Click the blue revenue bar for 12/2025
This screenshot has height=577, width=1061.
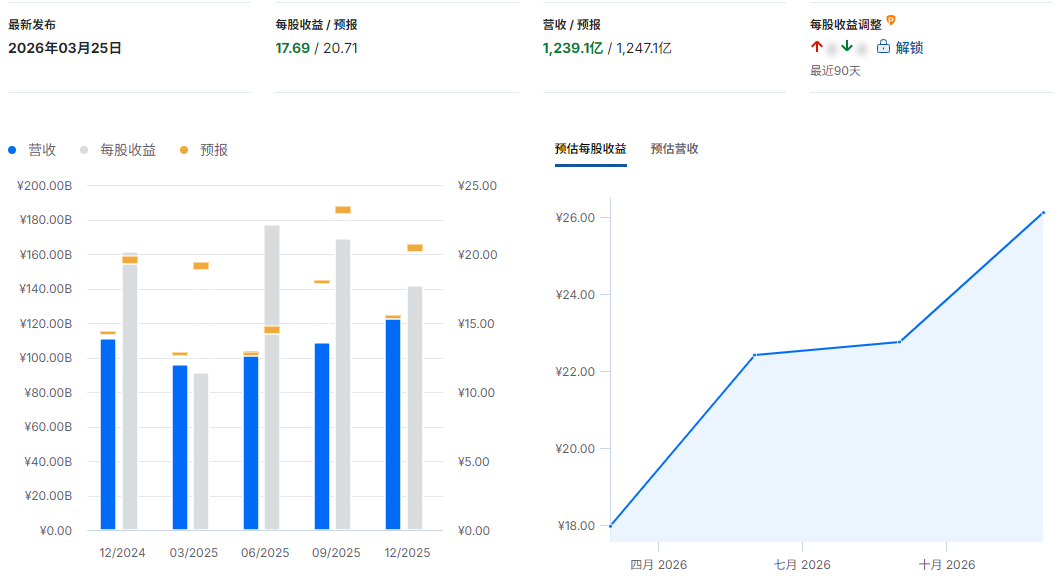point(391,420)
